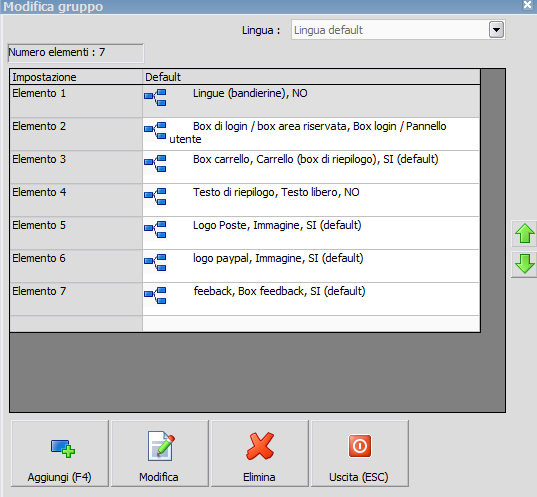
Task: Click the tree icon beside logo paypal
Action: pyautogui.click(x=155, y=263)
